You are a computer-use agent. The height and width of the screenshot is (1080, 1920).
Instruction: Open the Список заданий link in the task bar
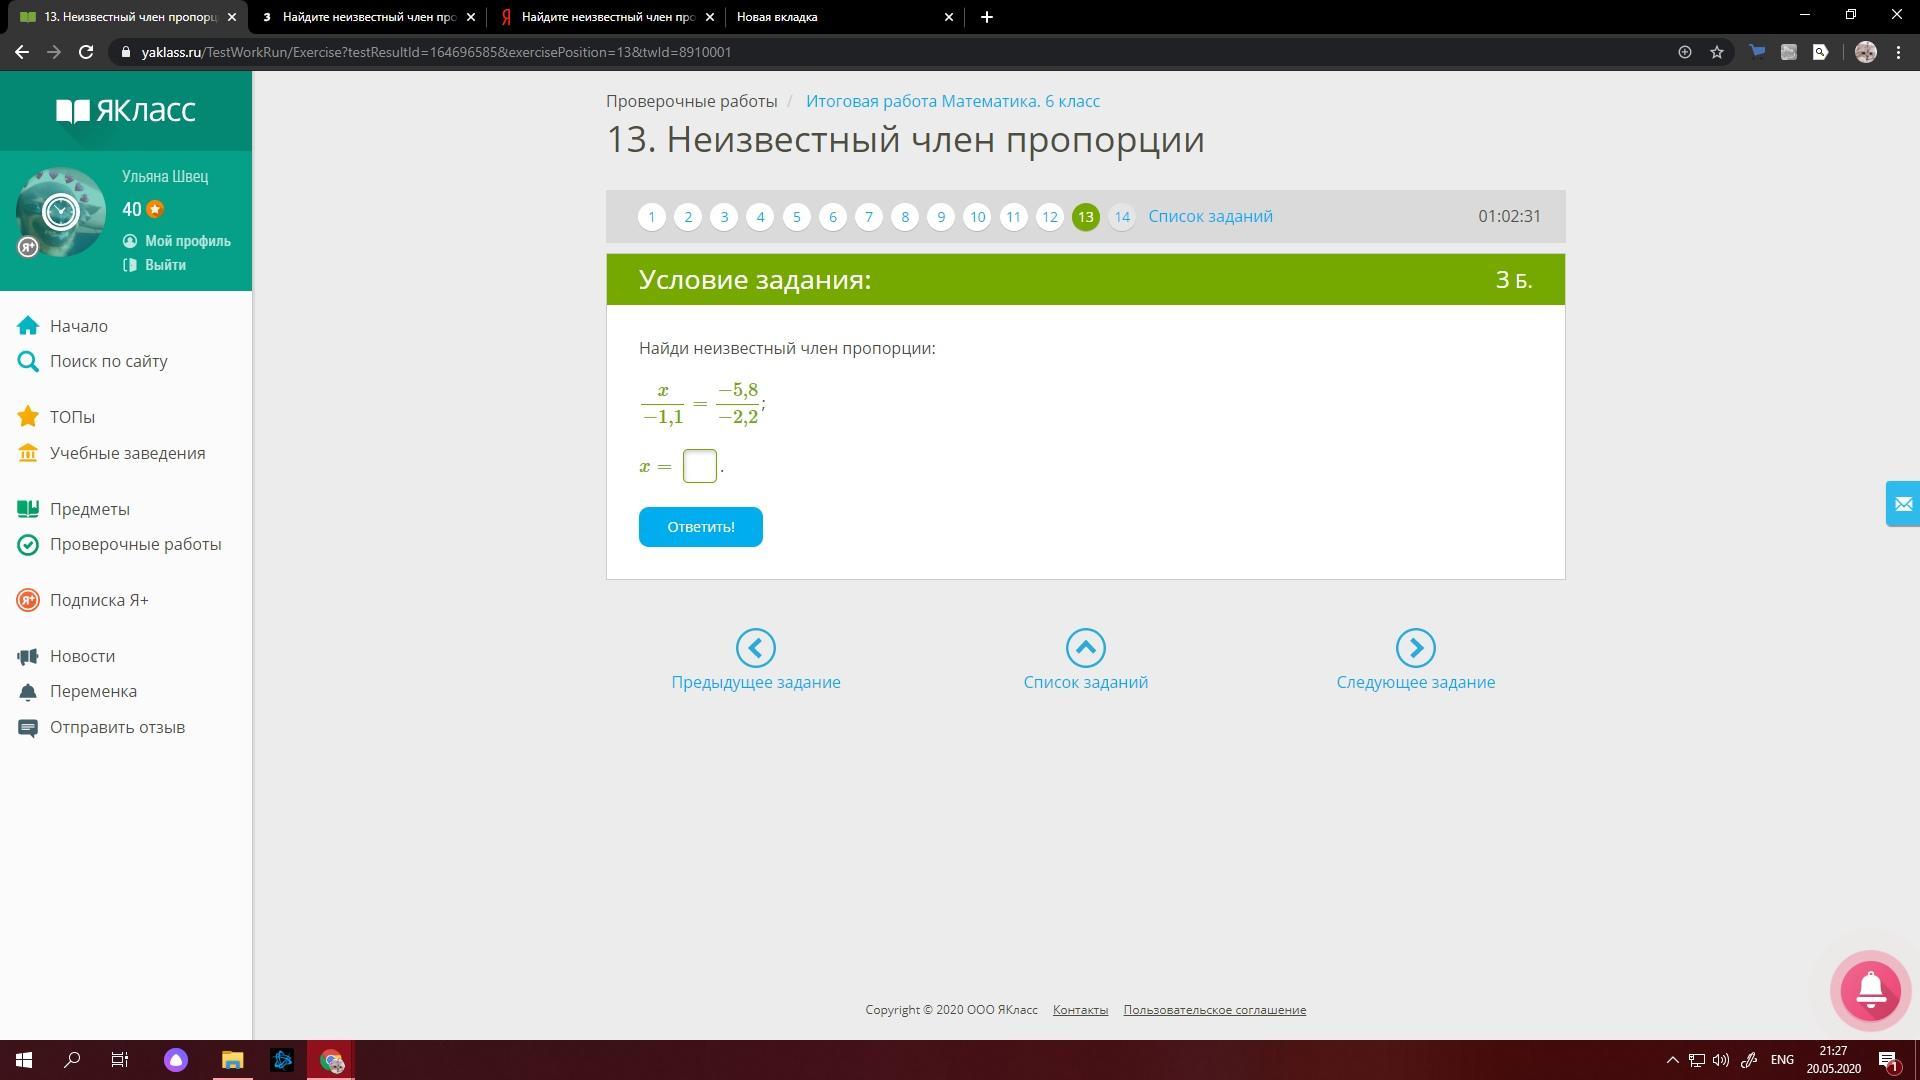(1210, 217)
